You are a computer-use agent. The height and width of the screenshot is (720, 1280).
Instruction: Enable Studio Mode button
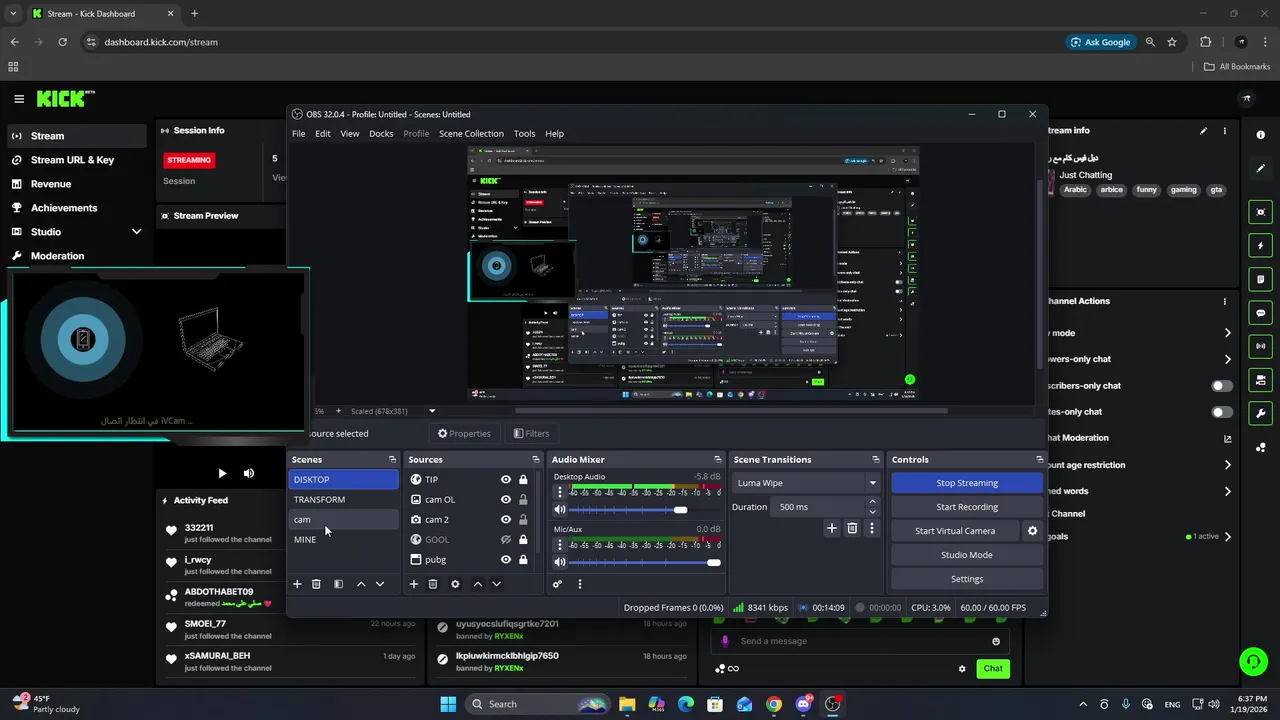tap(967, 555)
